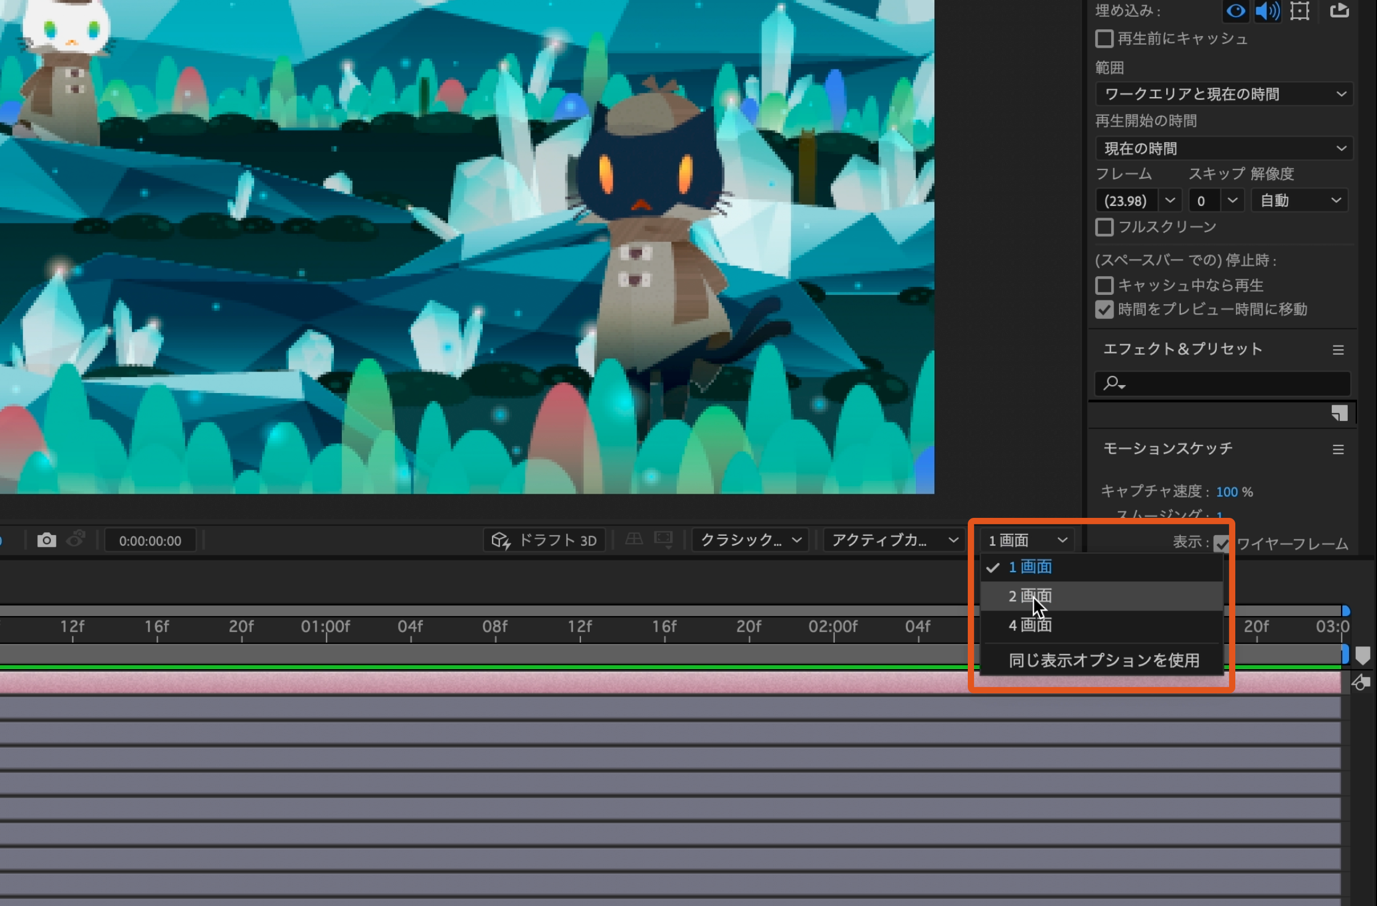
Task: Click the 02:00f mark on time ruler
Action: click(833, 627)
